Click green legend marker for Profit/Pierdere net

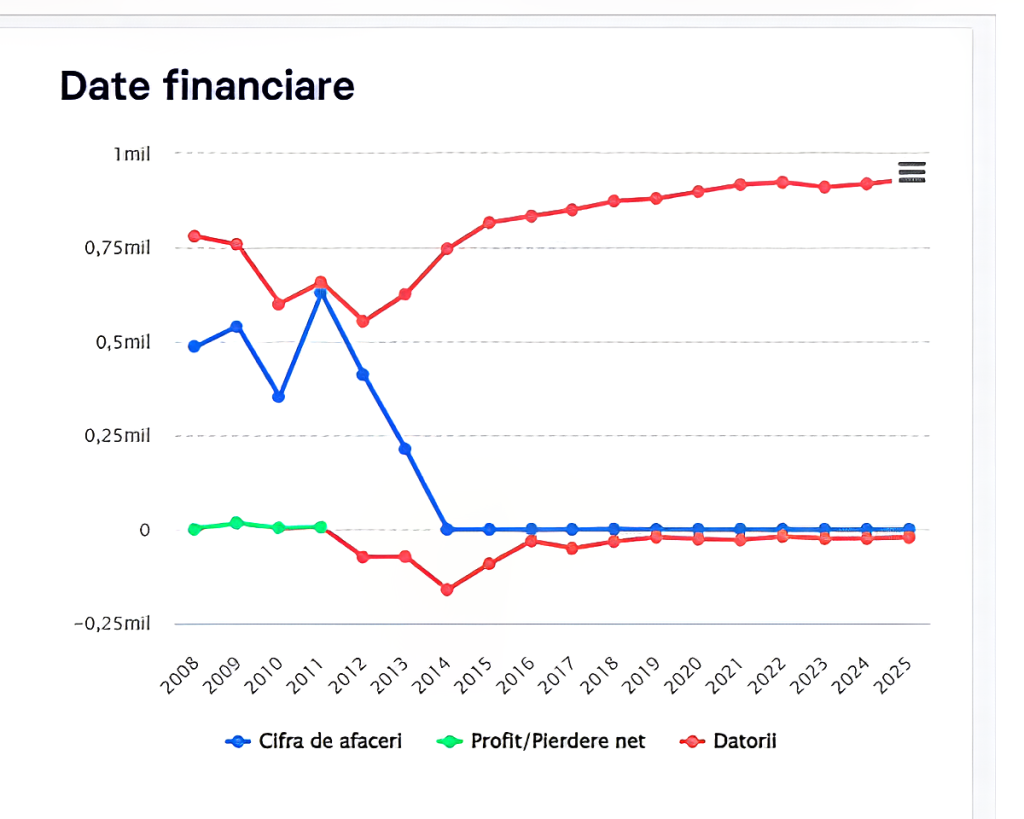click(x=449, y=742)
